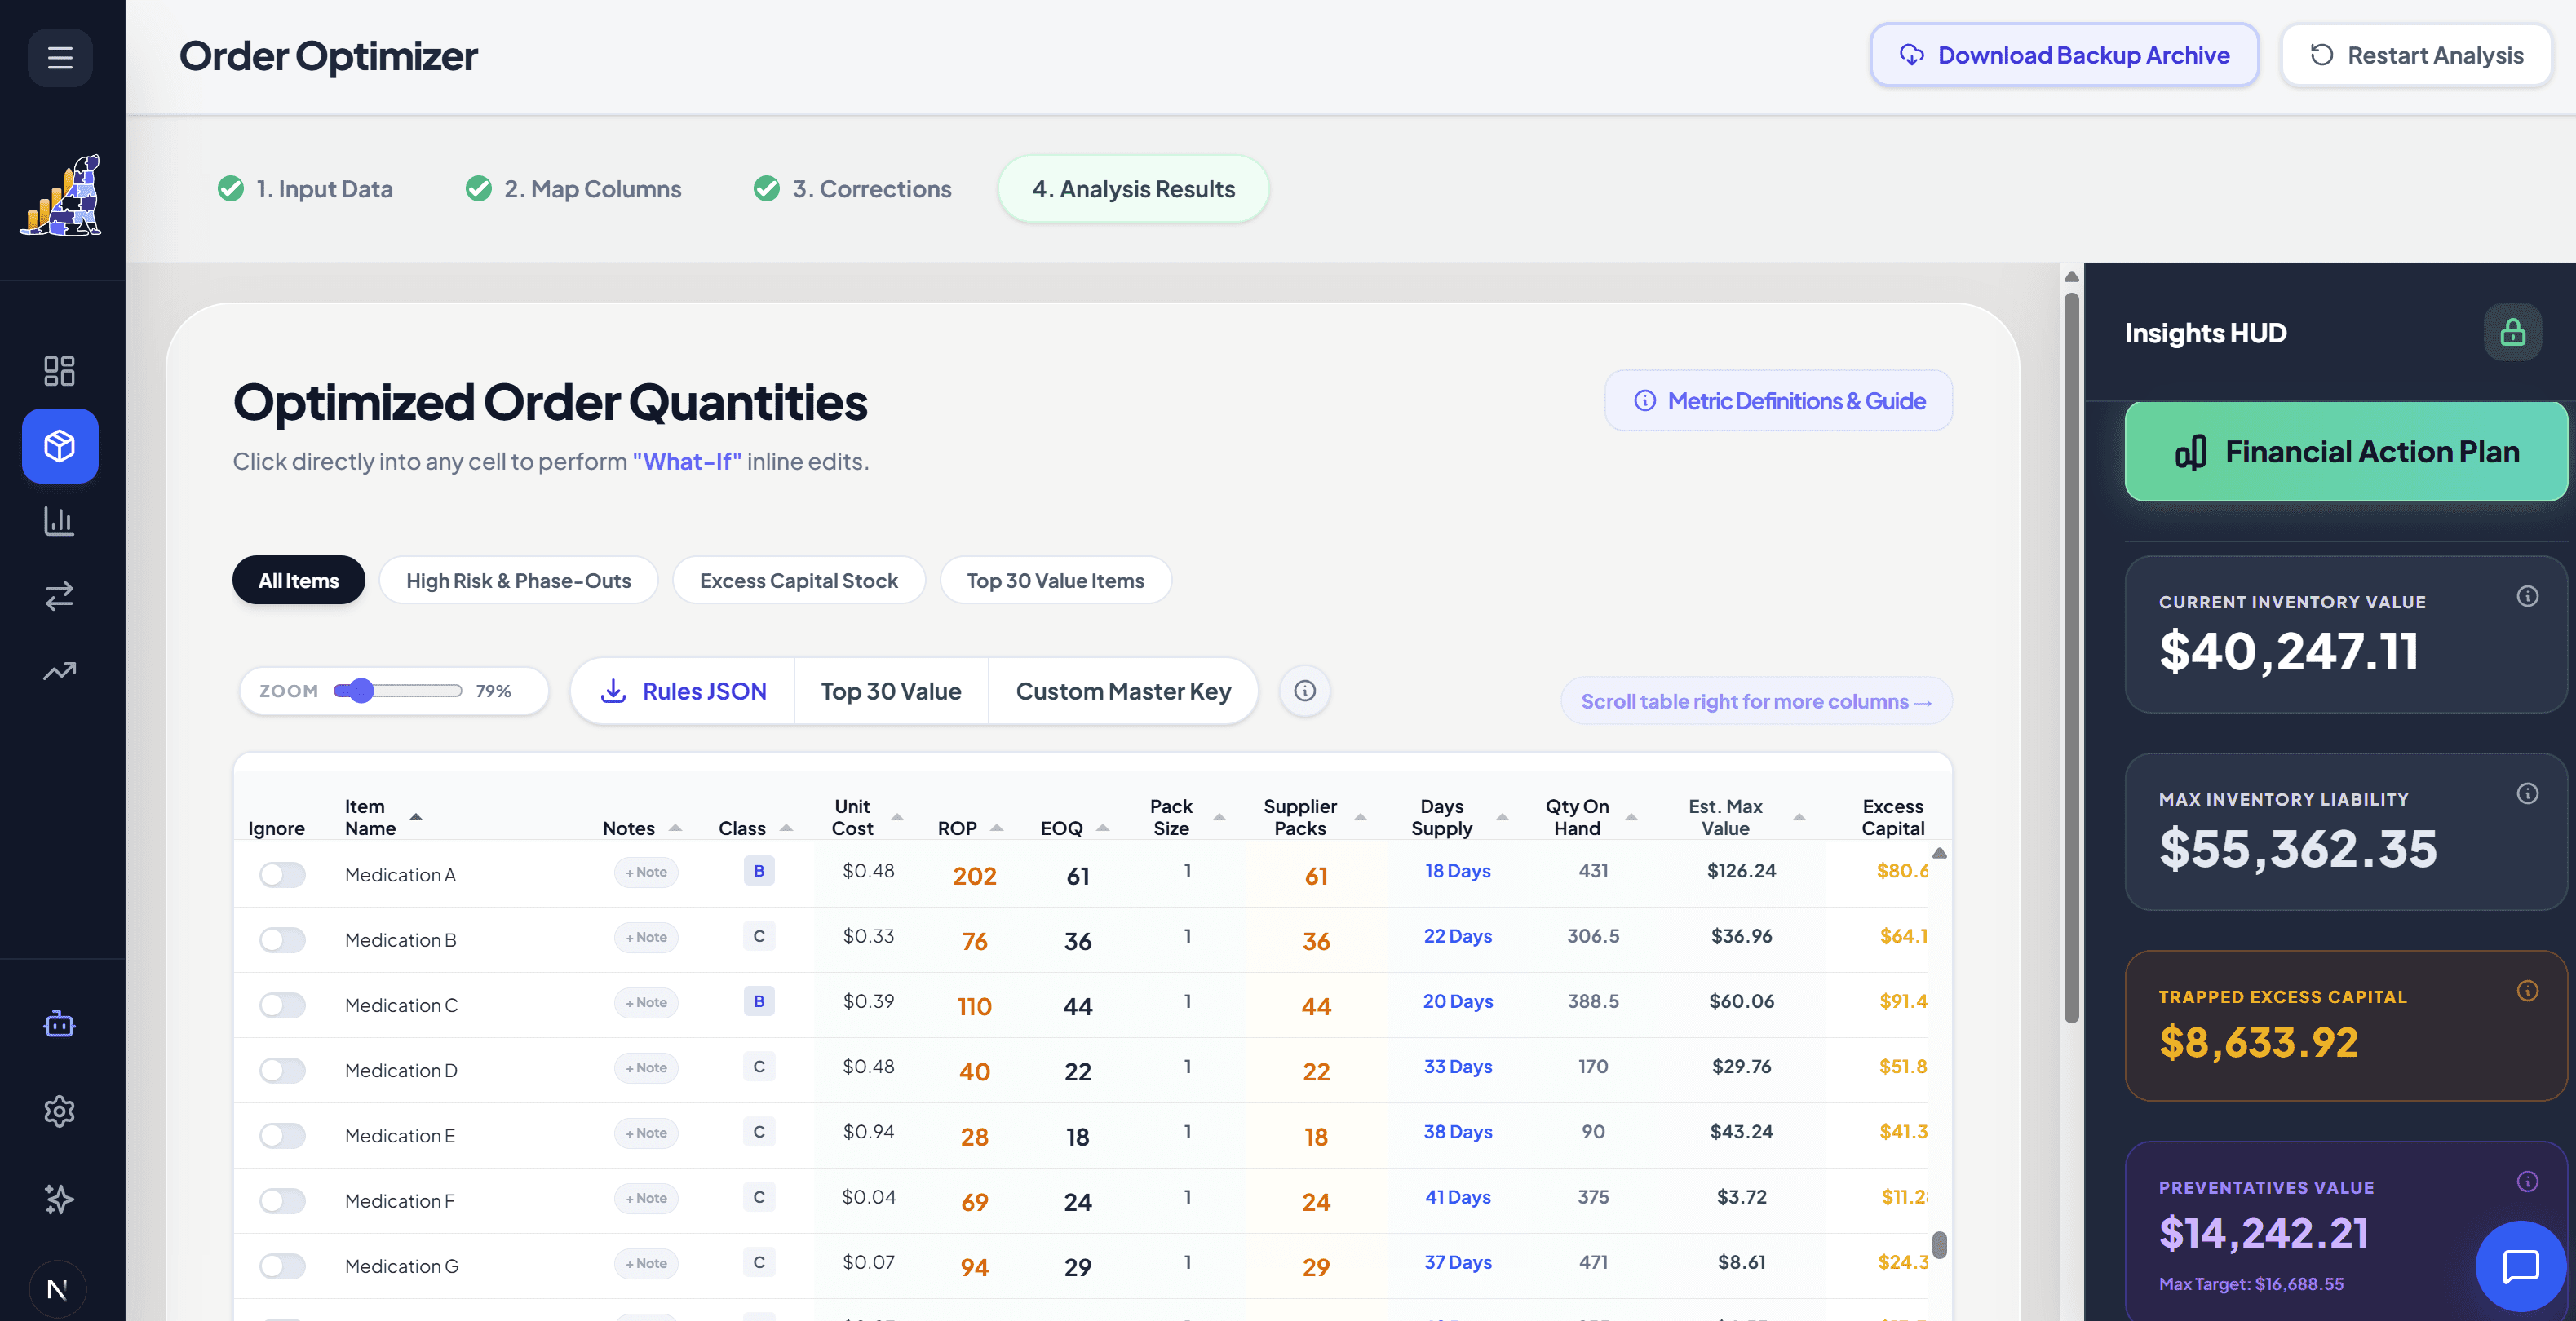
Task: Sort by Pack Size column arrow
Action: (1219, 817)
